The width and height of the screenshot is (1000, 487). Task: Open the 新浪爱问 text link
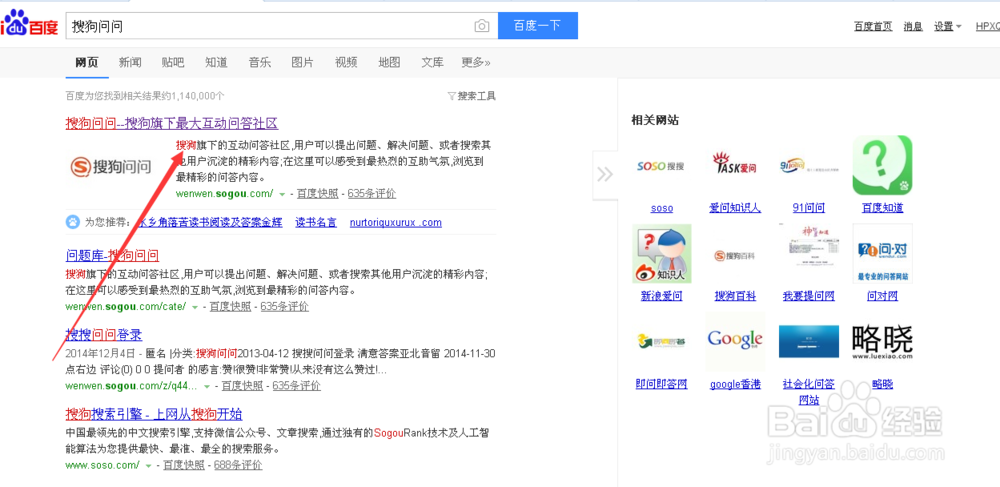tap(661, 296)
